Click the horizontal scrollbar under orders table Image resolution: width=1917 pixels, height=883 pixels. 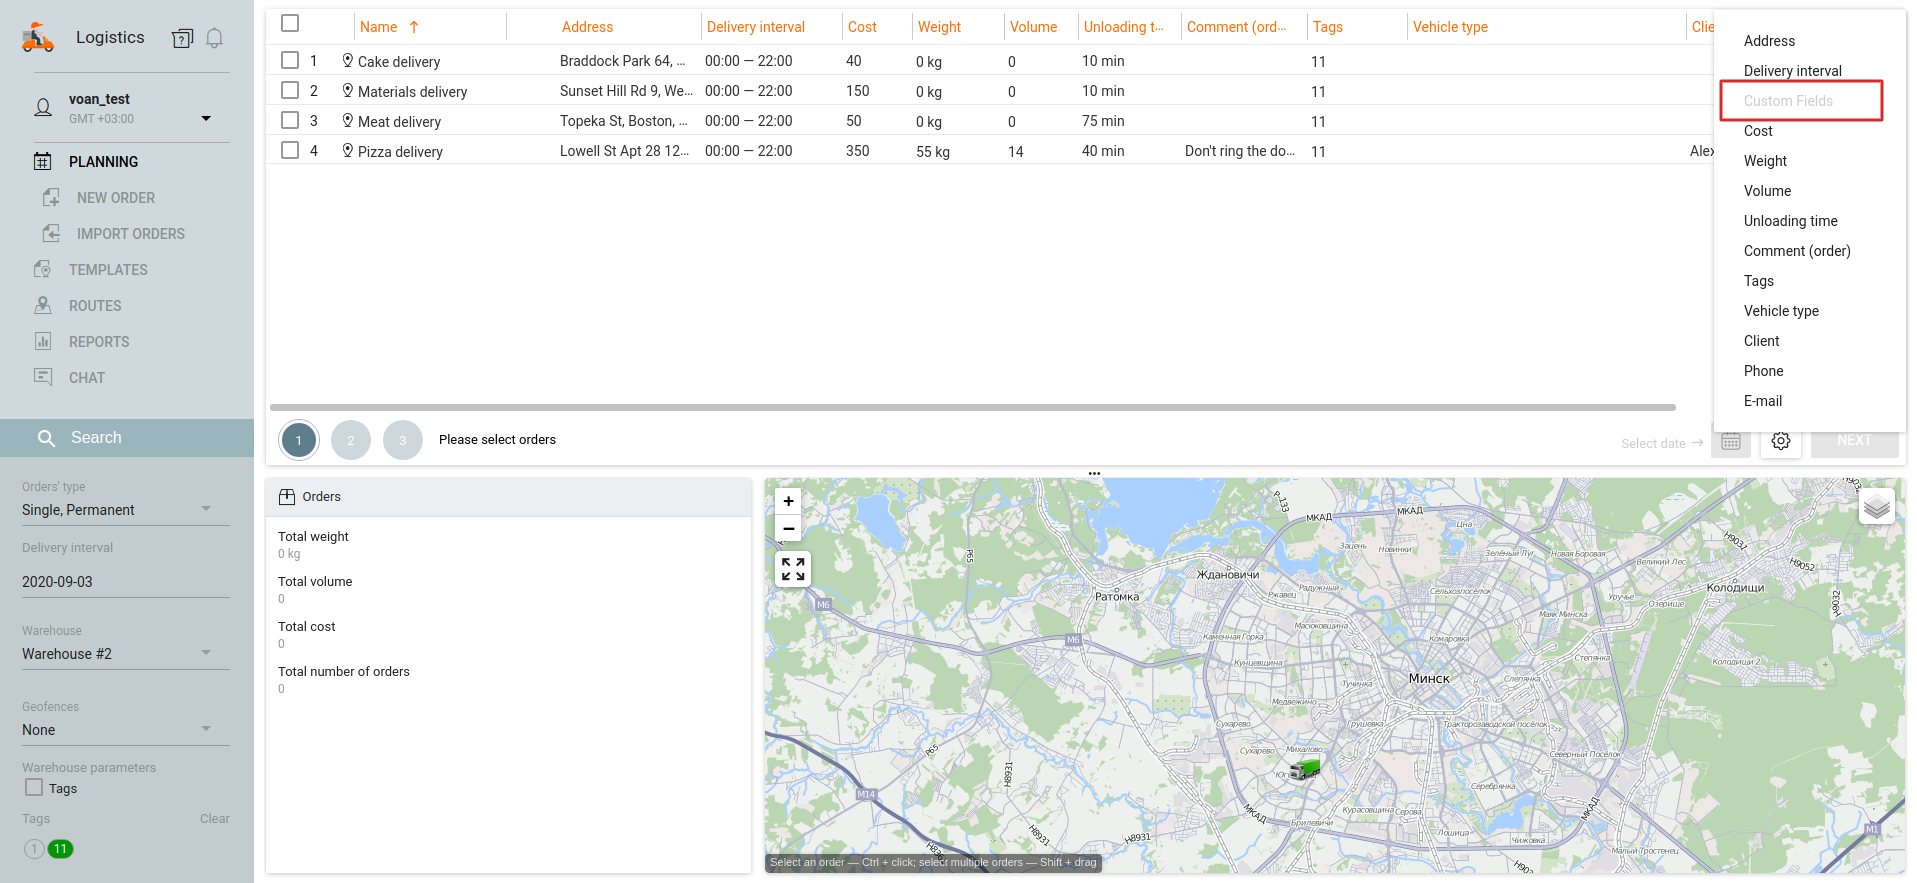coord(972,408)
